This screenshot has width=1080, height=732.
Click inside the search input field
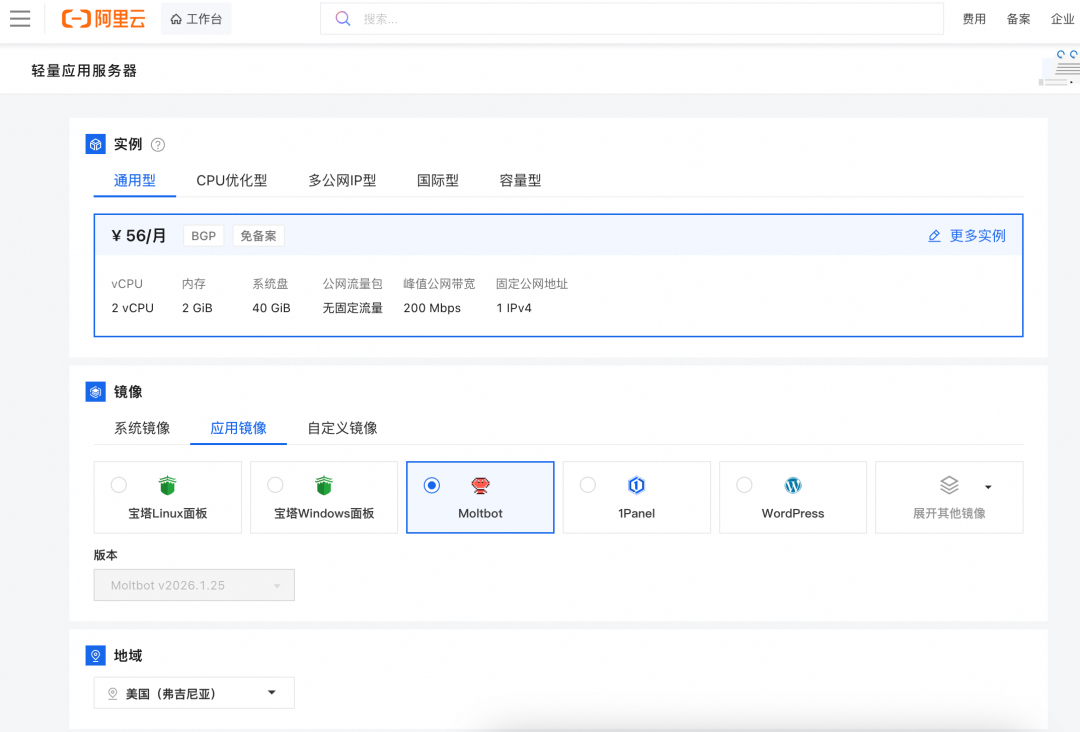[600, 18]
